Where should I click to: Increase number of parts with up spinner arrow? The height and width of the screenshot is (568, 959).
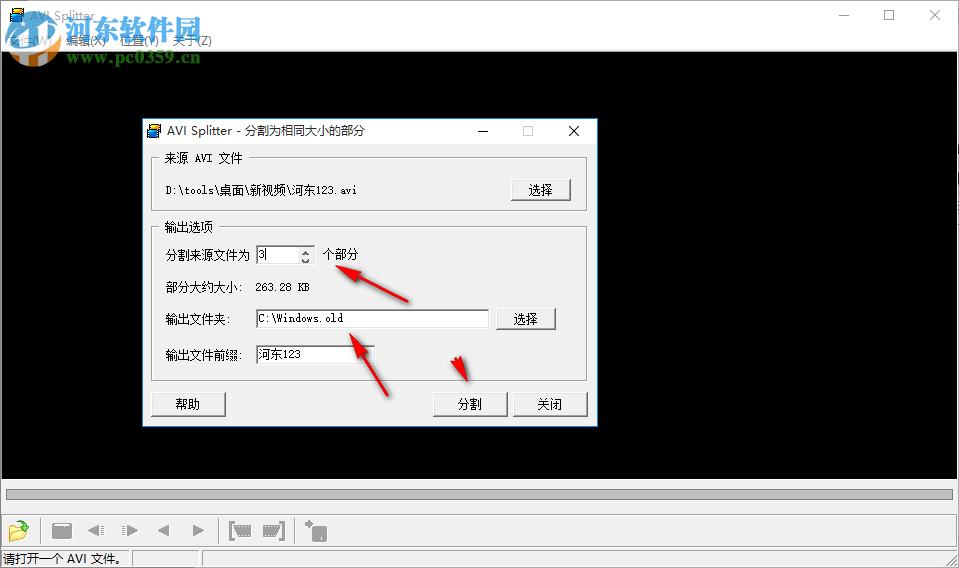(305, 251)
